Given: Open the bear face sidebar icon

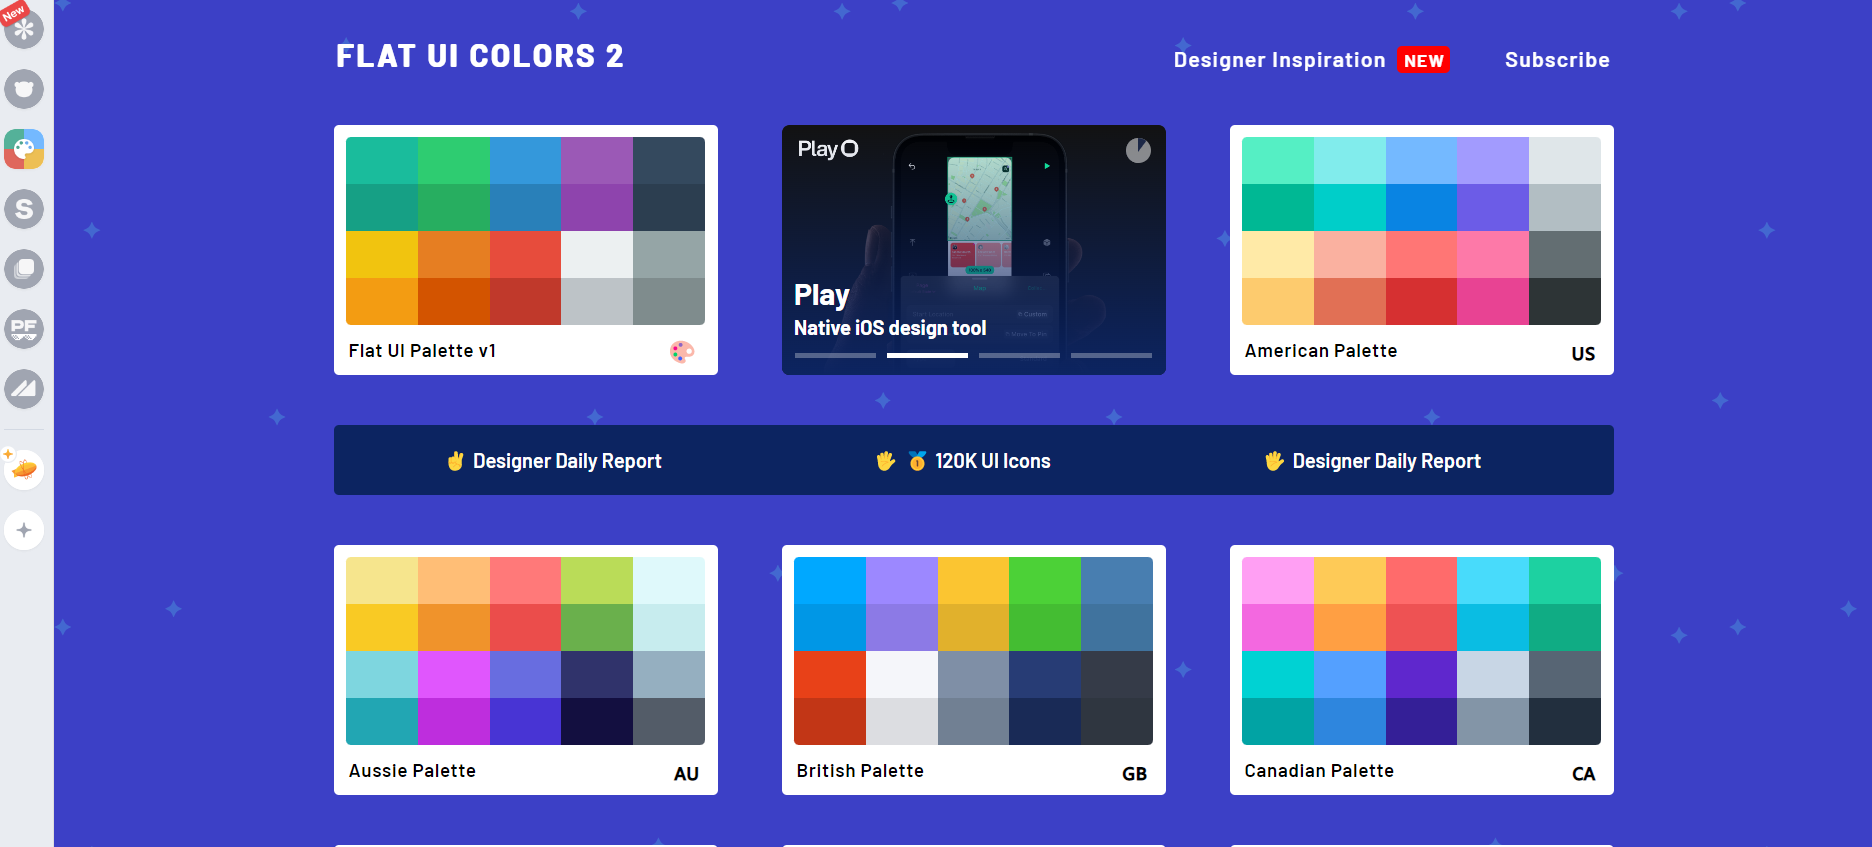Looking at the screenshot, I should pyautogui.click(x=24, y=89).
